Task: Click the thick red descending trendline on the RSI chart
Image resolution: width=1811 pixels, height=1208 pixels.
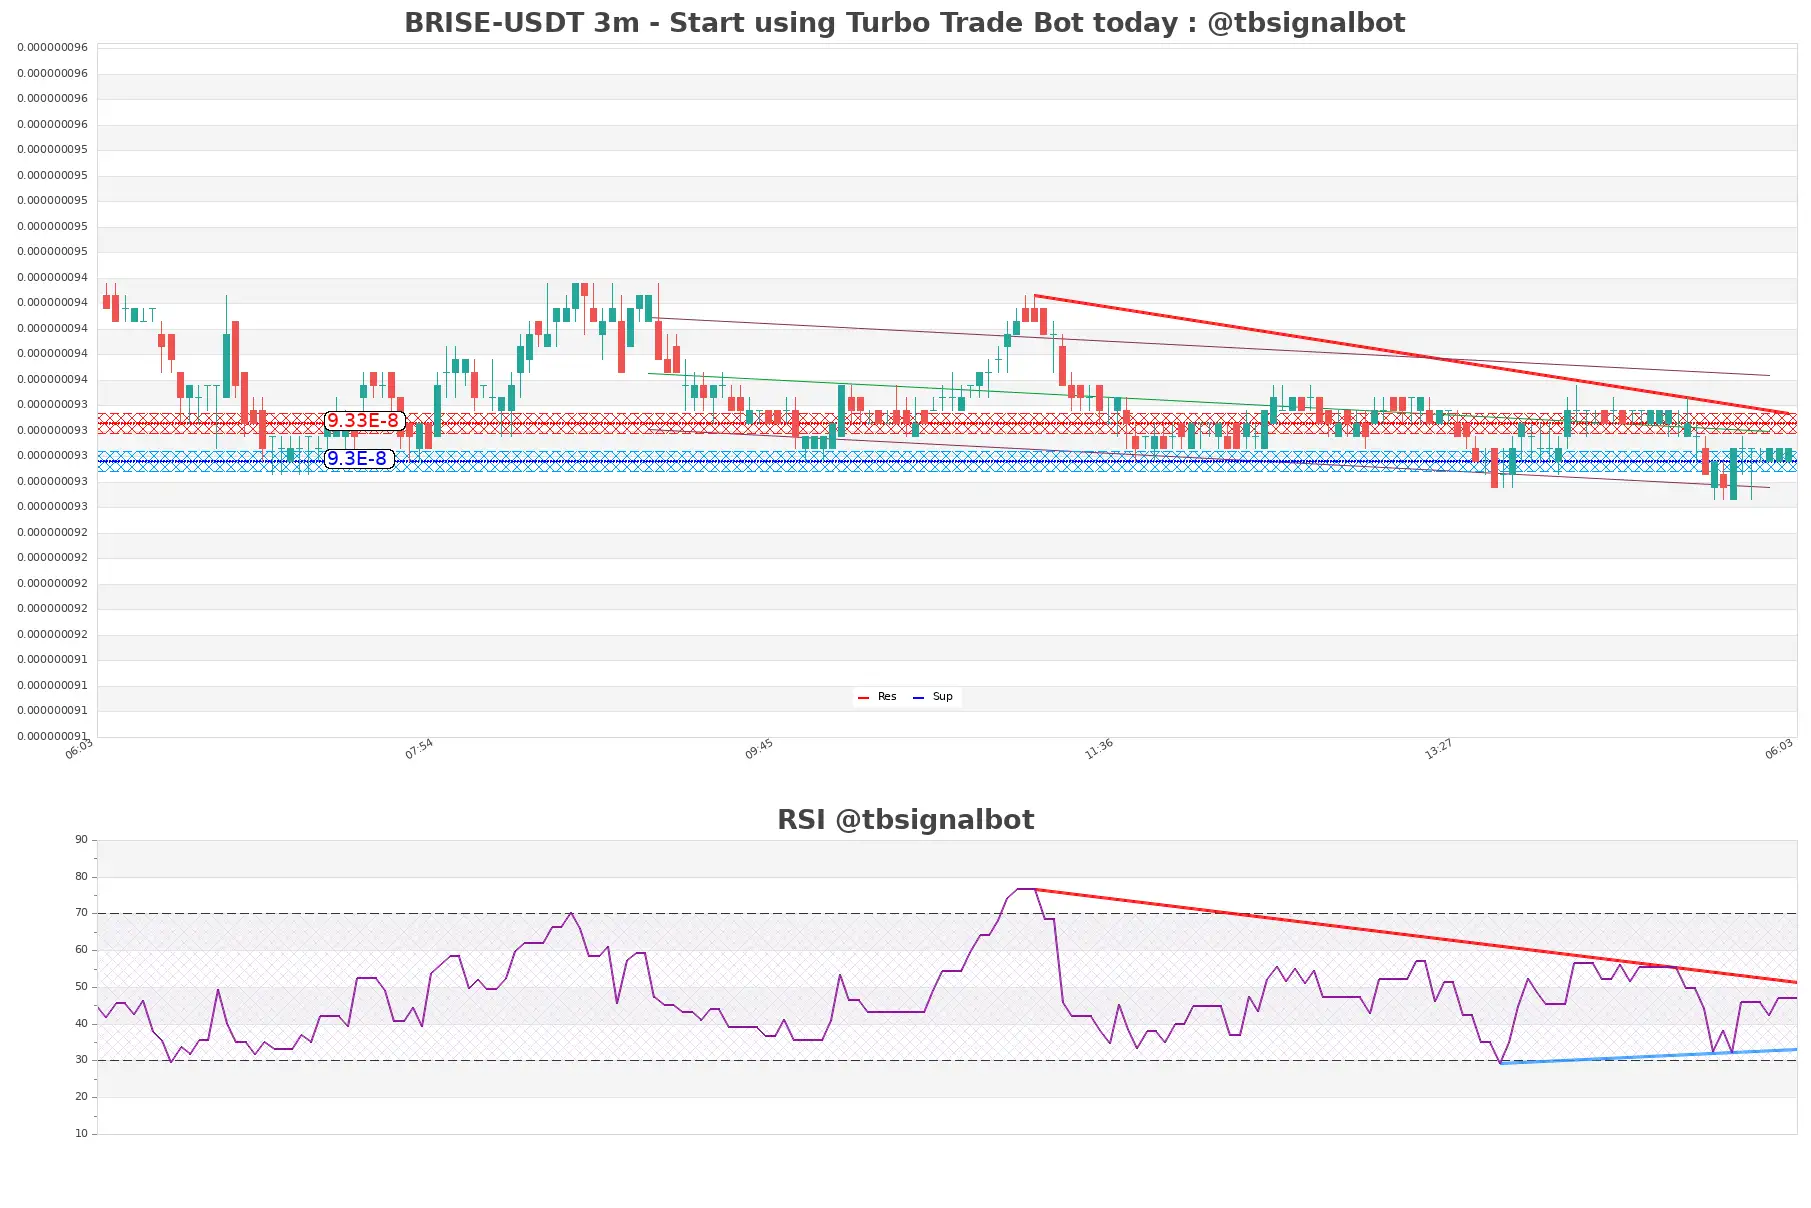Action: [1416, 935]
